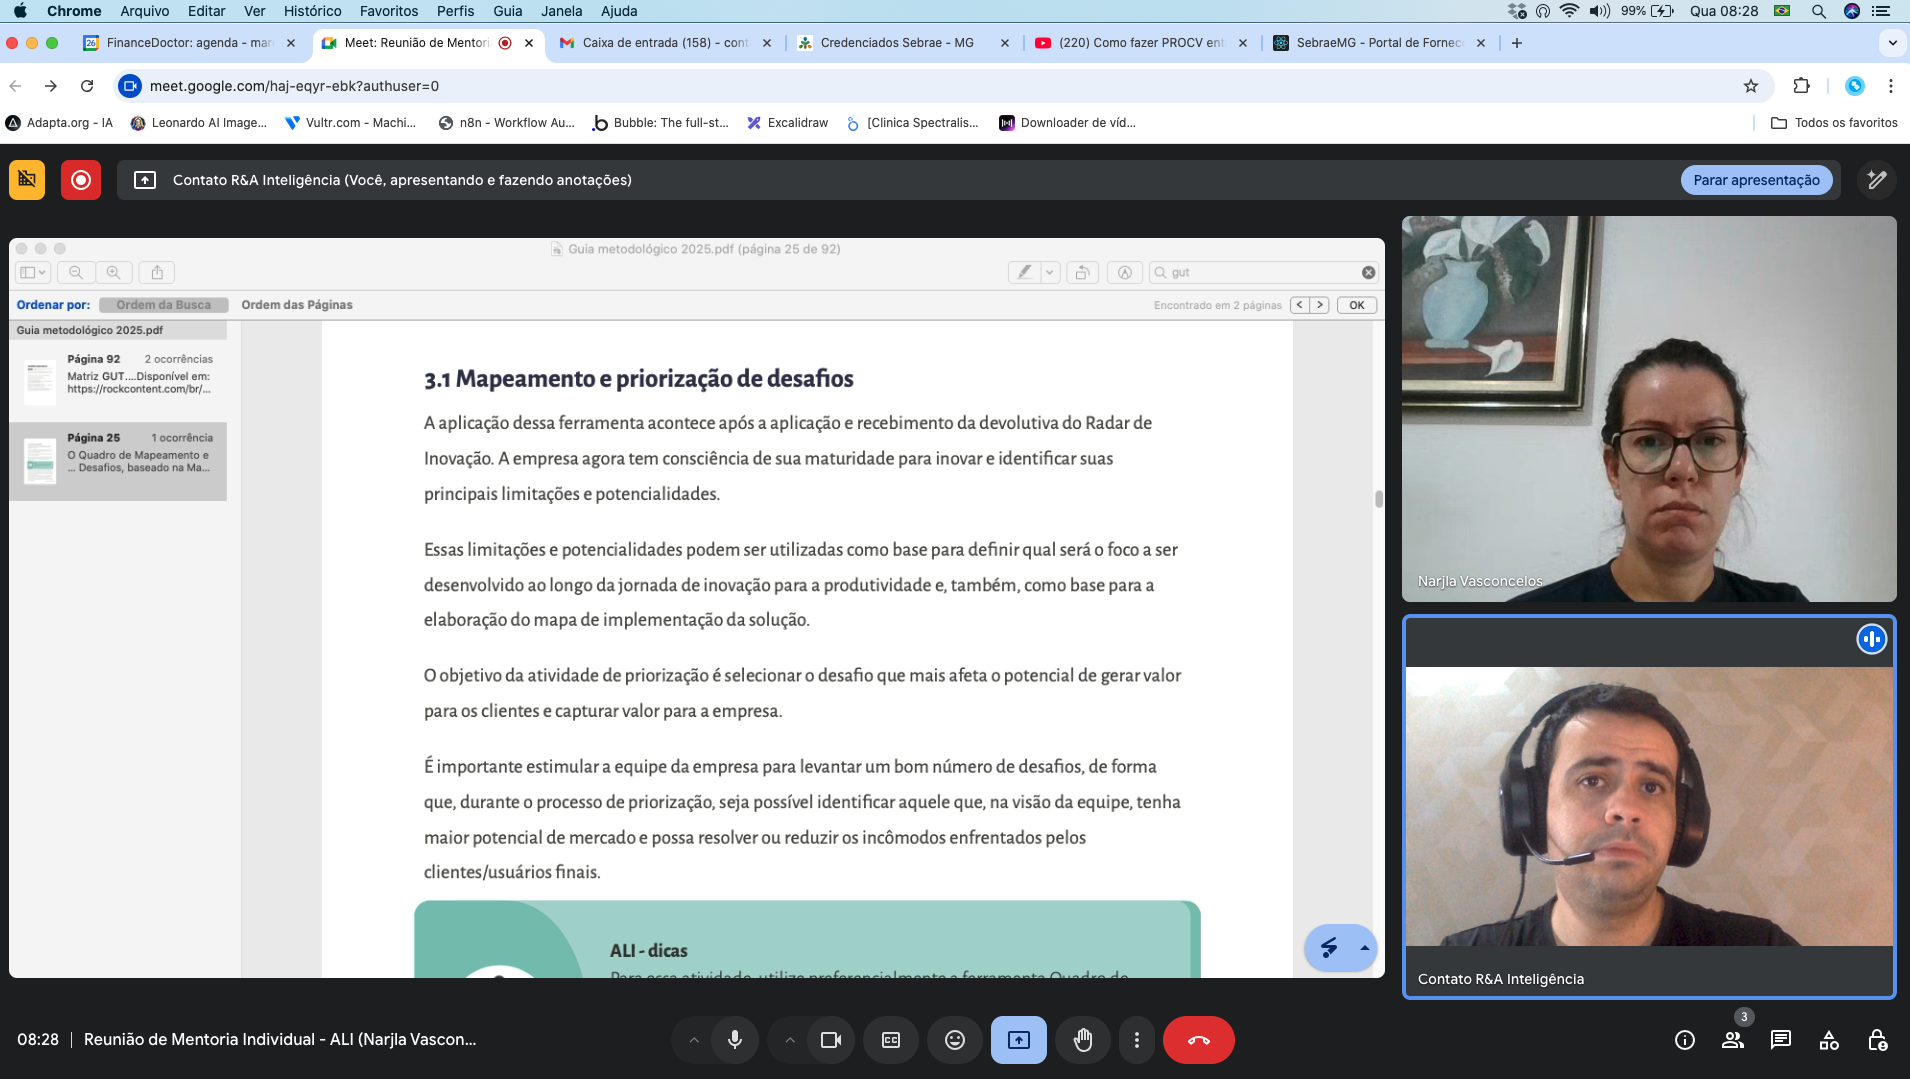Image resolution: width=1910 pixels, height=1079 pixels.
Task: Open more options menu in Meet
Action: coord(1137,1040)
